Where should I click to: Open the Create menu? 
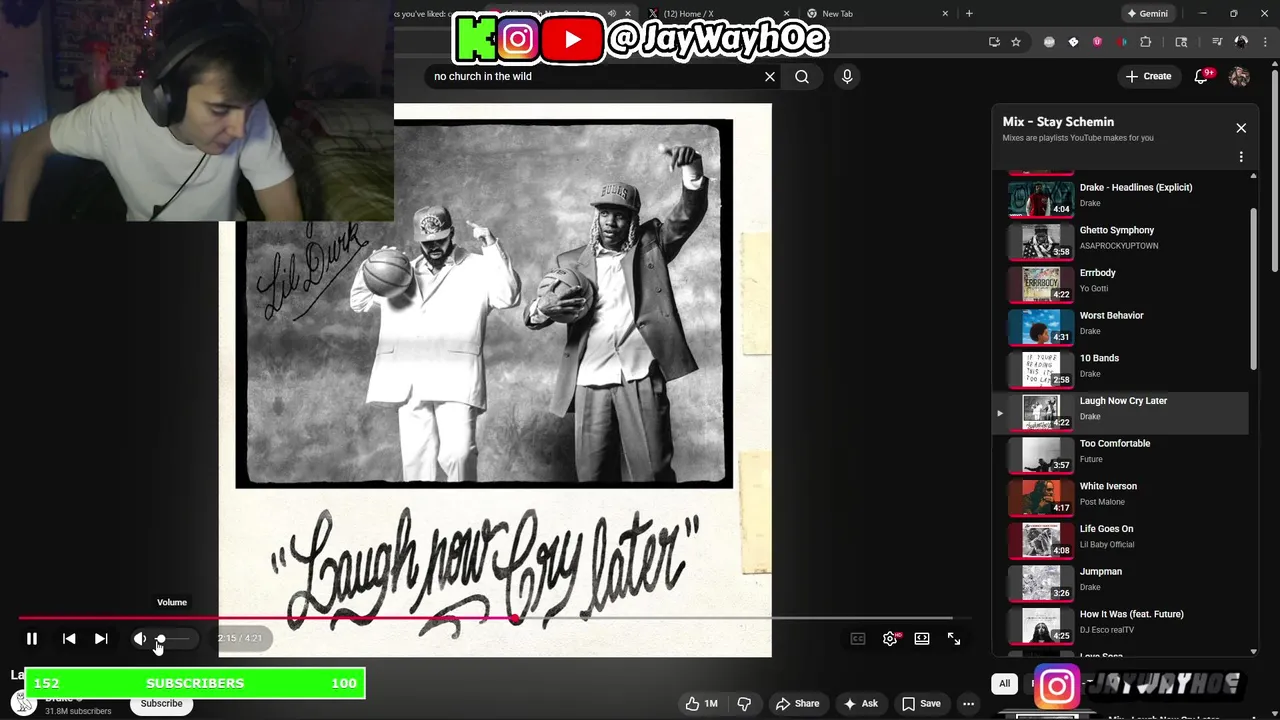(x=1148, y=76)
